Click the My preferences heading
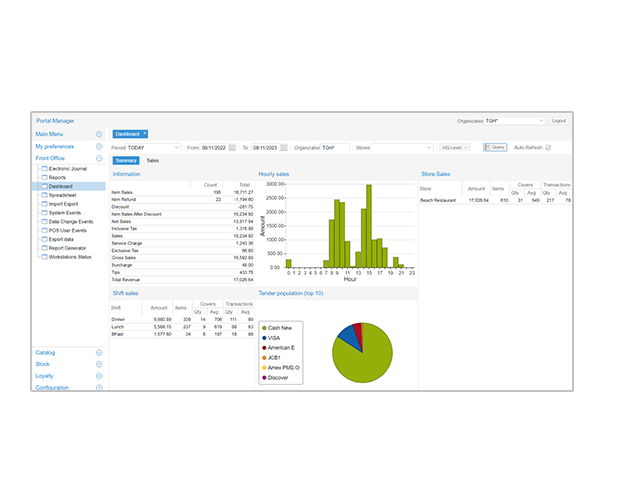This screenshot has height=503, width=629. [x=55, y=146]
